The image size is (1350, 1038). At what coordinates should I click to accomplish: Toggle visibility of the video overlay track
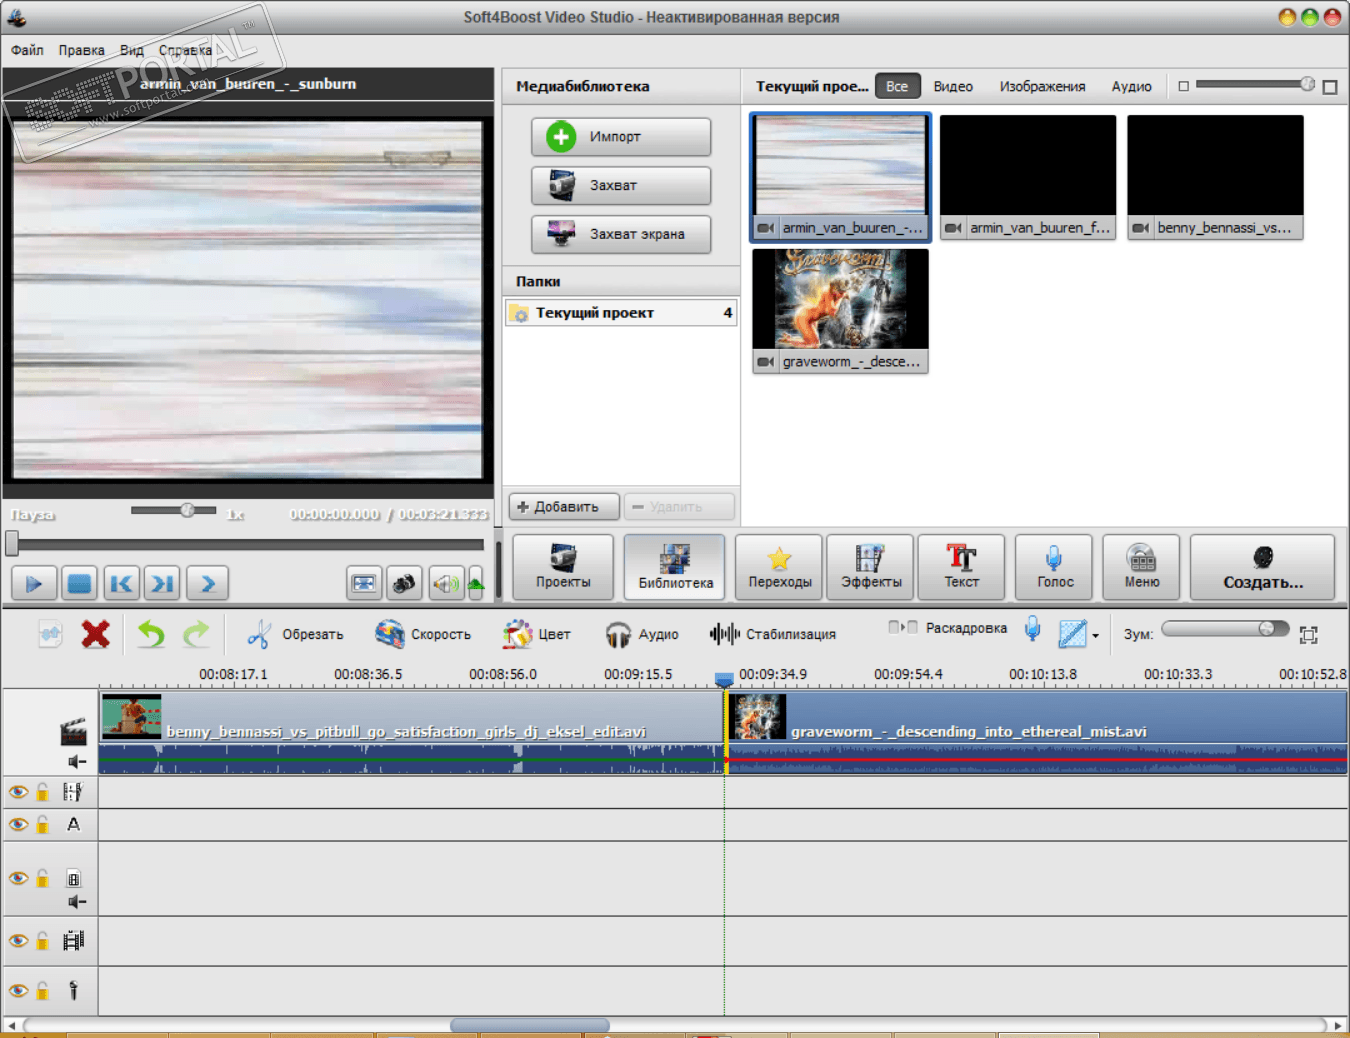(18, 878)
